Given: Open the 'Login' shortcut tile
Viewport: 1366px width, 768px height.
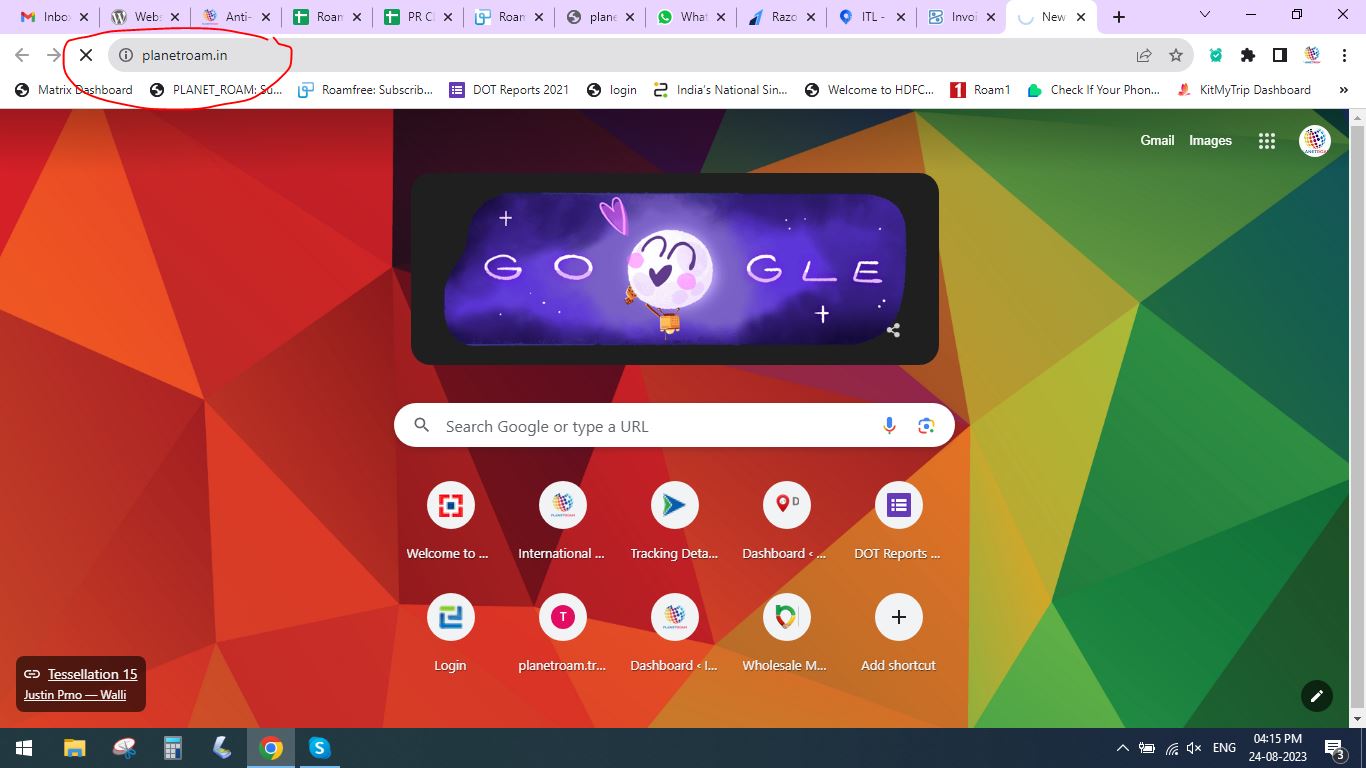Looking at the screenshot, I should coord(450,634).
